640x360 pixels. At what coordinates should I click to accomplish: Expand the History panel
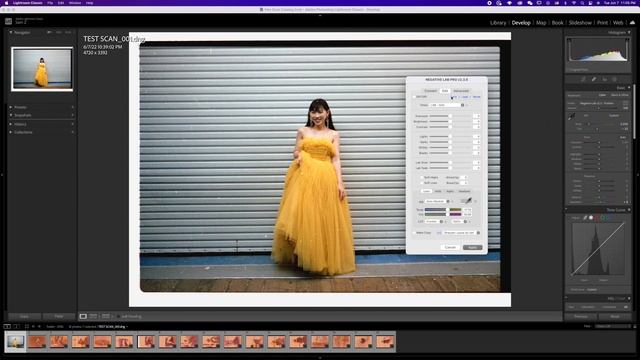[11, 124]
